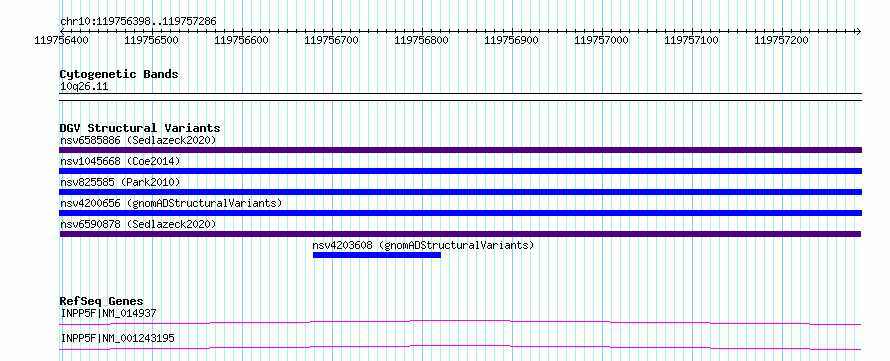The height and width of the screenshot is (361, 890).
Task: Click the blue bar under nsv825585
Action: pyautogui.click(x=460, y=192)
